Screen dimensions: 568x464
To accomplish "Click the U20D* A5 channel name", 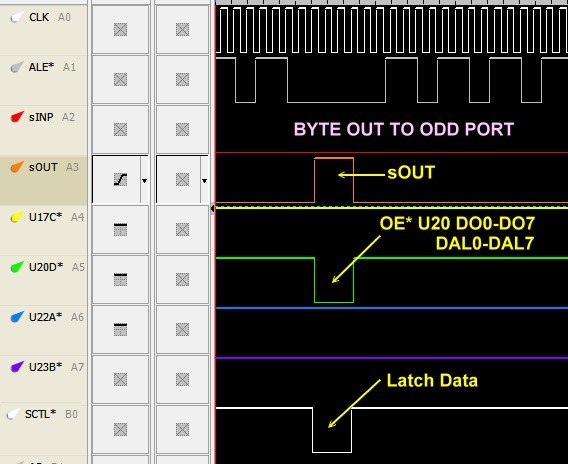I will (x=46, y=267).
